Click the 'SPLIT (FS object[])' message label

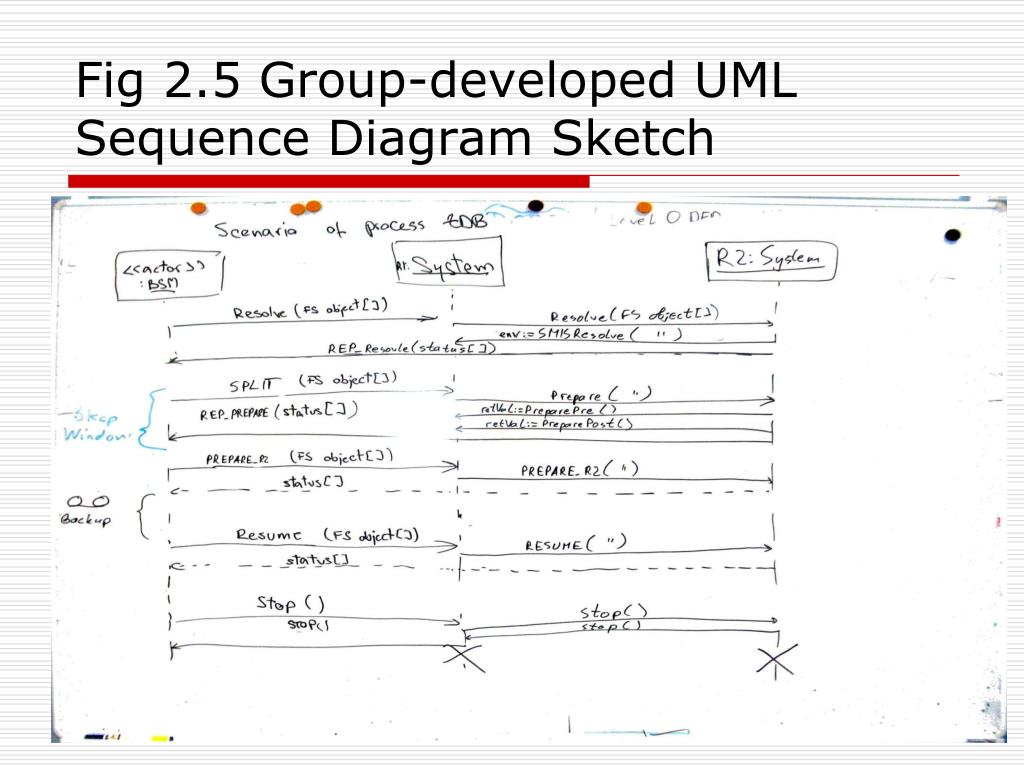[x=313, y=382]
